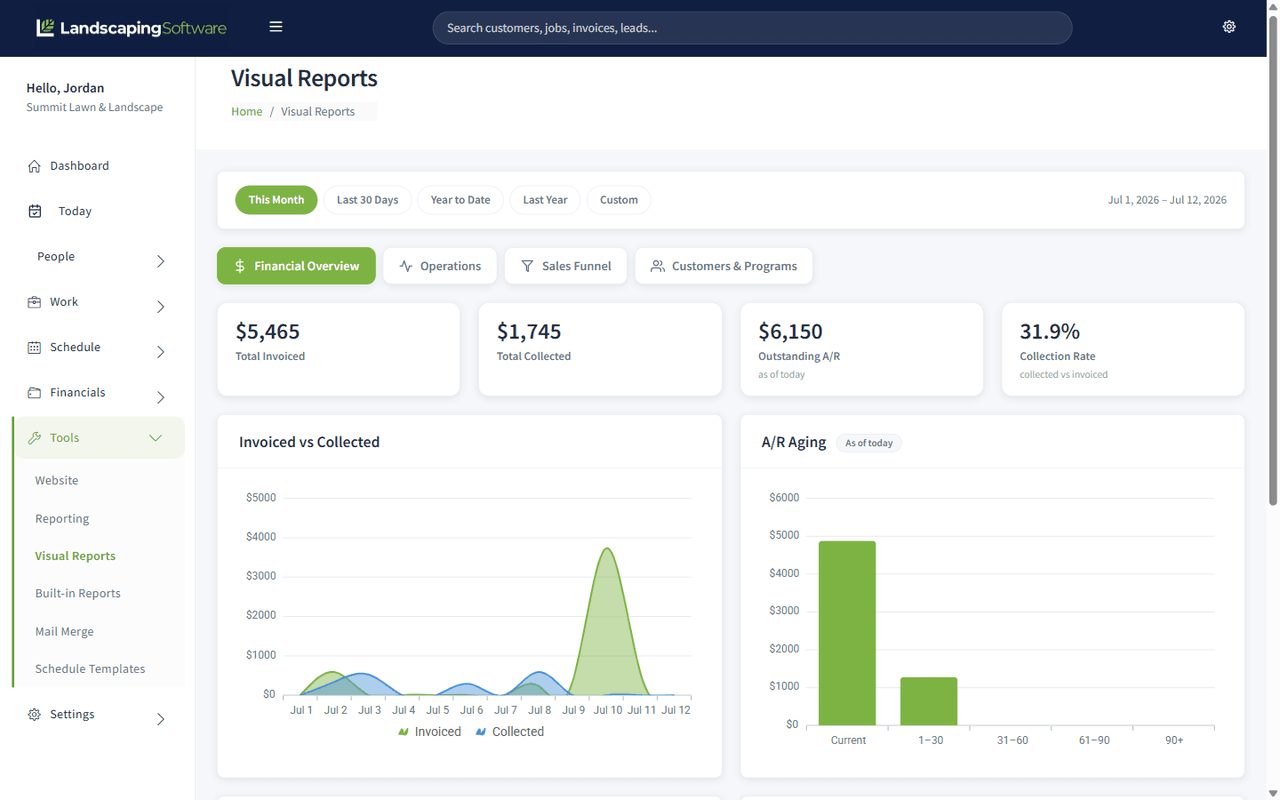1280x800 pixels.
Task: Click the Jul 10 peak in Invoiced chart
Action: point(607,549)
